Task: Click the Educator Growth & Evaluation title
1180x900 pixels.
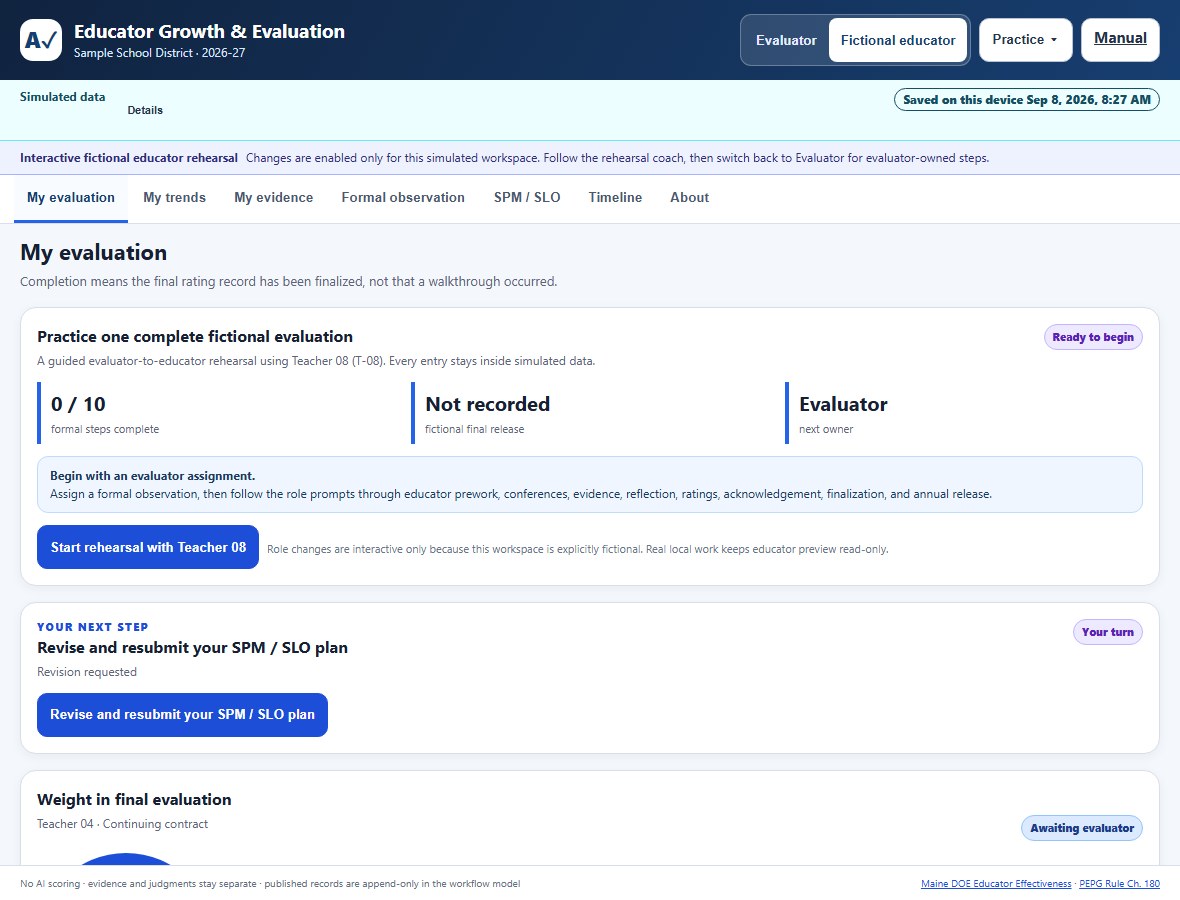Action: point(209,32)
